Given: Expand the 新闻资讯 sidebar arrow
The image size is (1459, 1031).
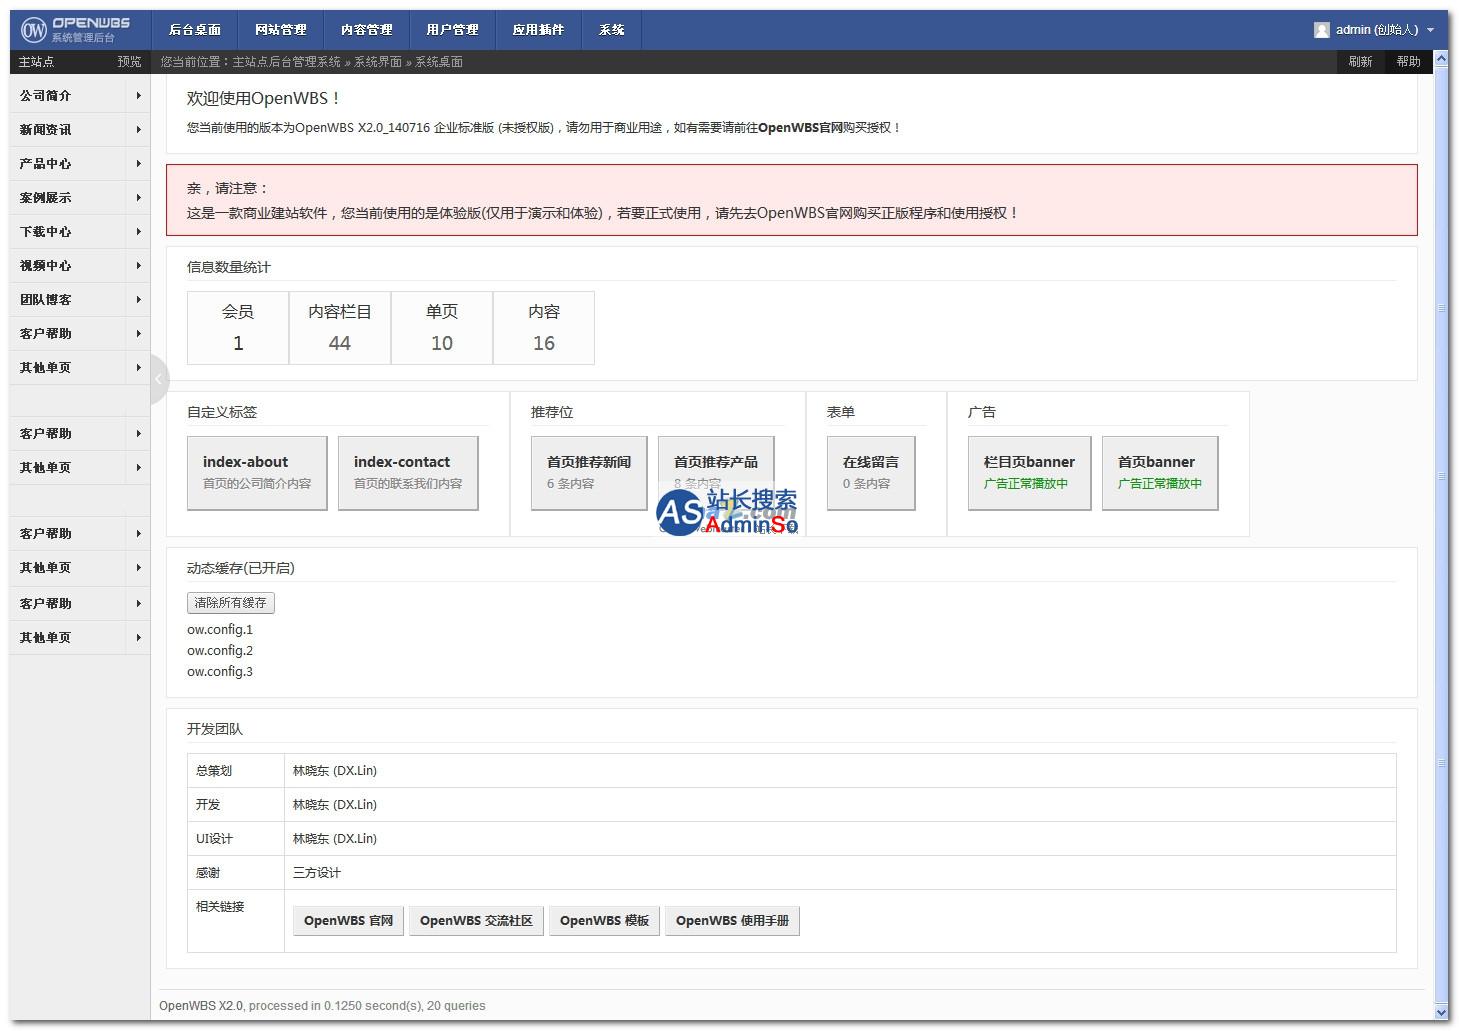Looking at the screenshot, I should (138, 130).
